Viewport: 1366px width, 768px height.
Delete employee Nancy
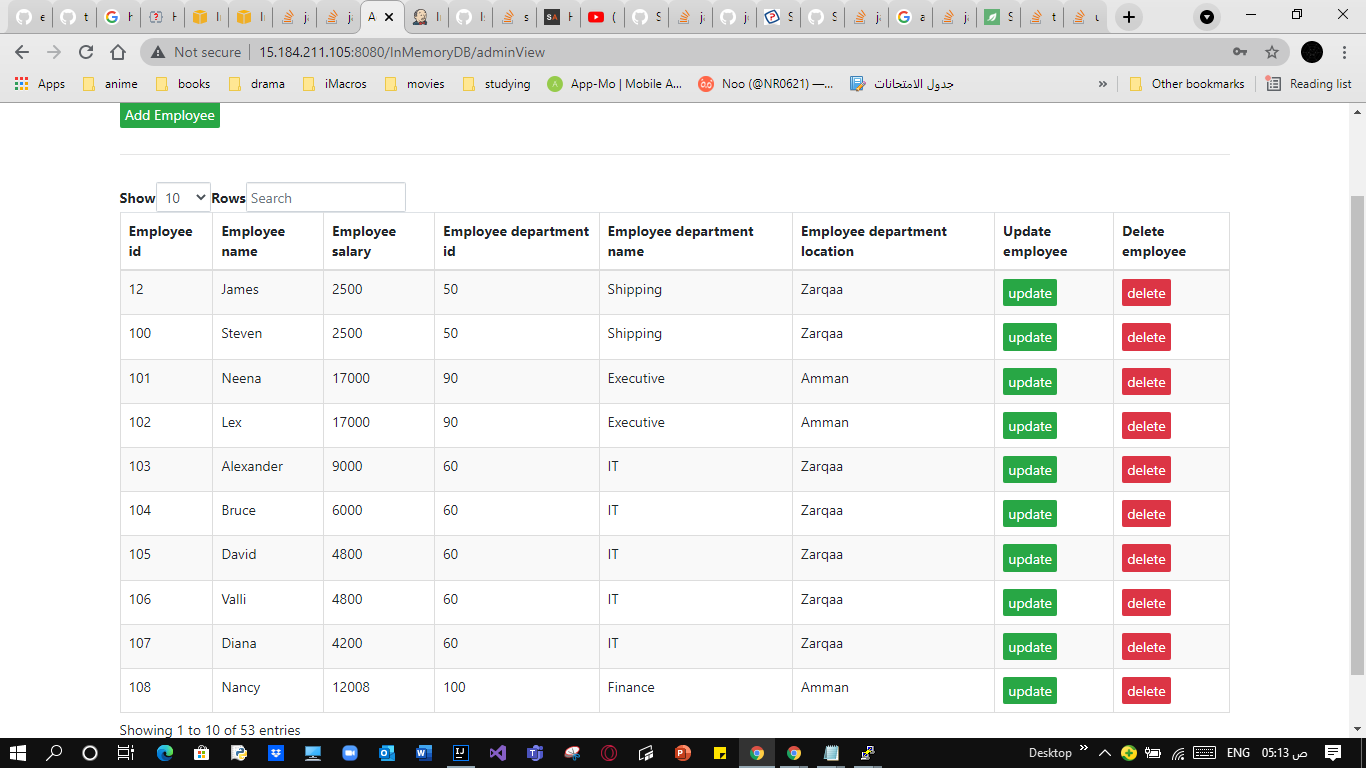(x=1146, y=690)
